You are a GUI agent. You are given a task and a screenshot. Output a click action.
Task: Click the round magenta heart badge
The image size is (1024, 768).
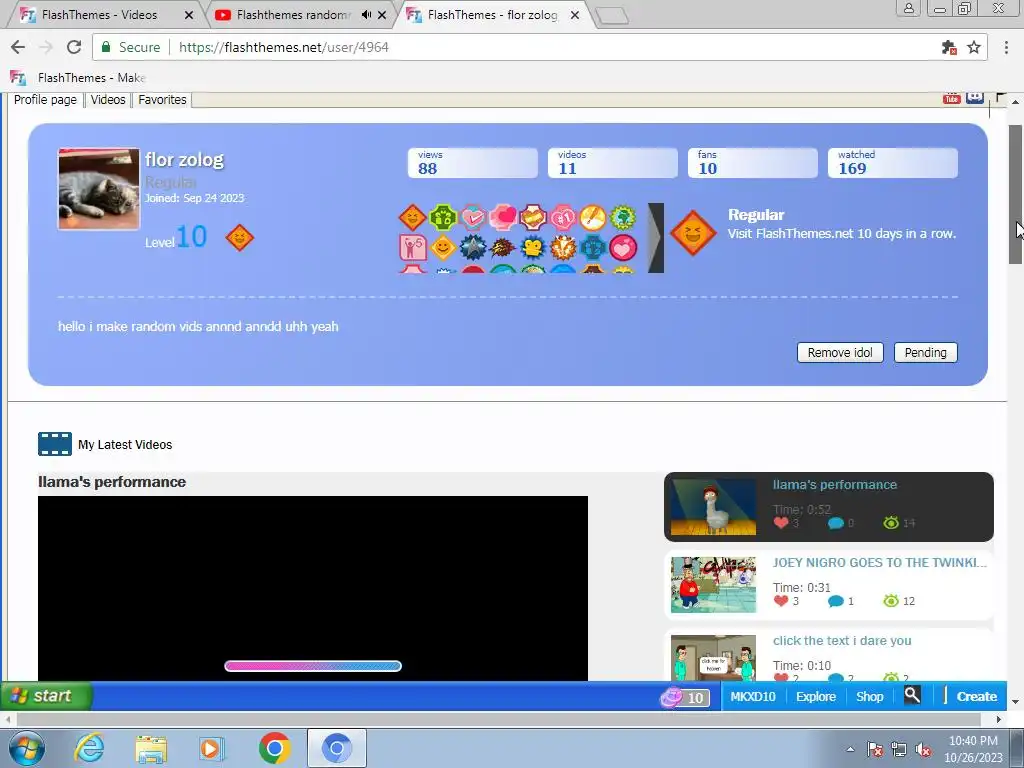coord(623,248)
